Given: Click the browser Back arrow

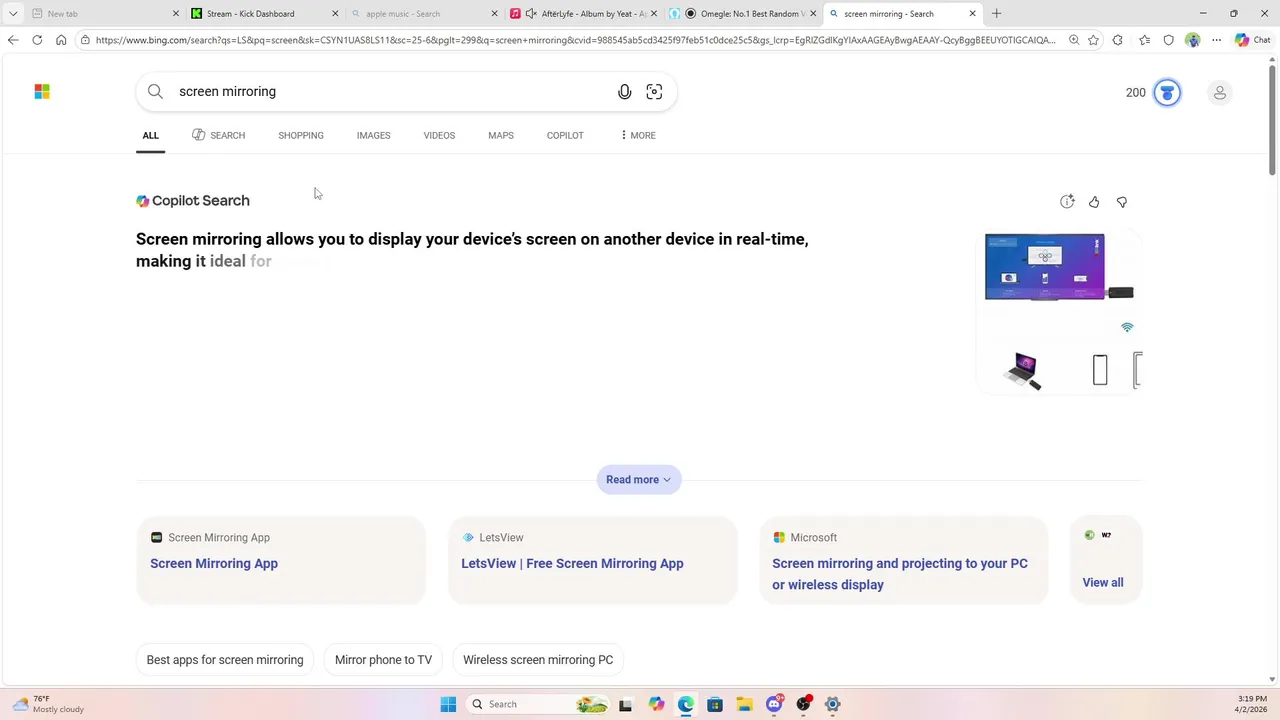Looking at the screenshot, I should coord(13,40).
